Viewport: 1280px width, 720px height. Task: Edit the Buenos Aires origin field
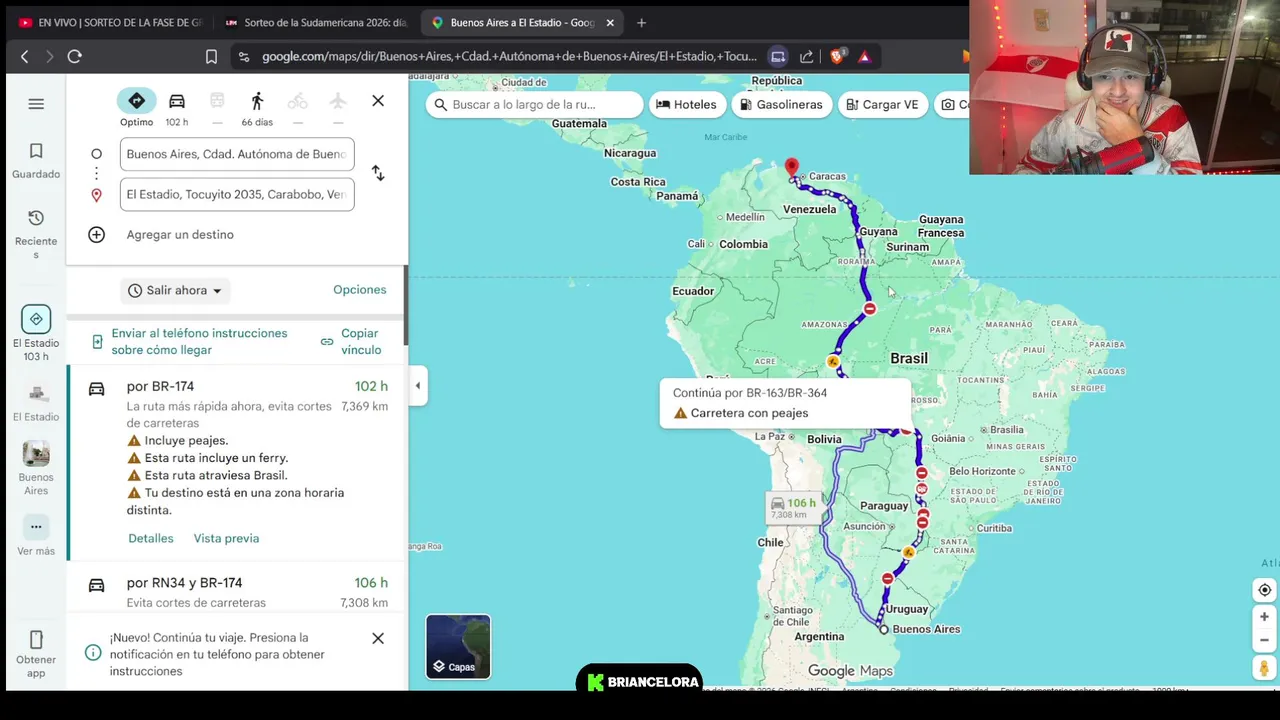(x=237, y=154)
